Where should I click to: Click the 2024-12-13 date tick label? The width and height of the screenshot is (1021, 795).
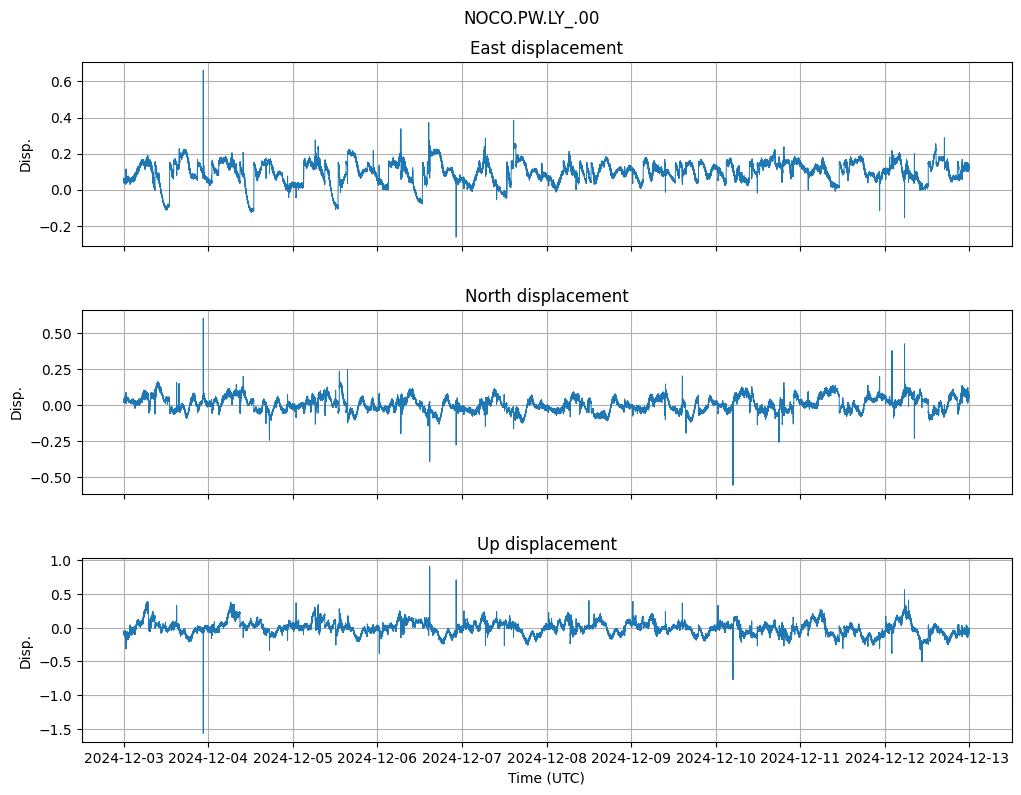[x=969, y=759]
